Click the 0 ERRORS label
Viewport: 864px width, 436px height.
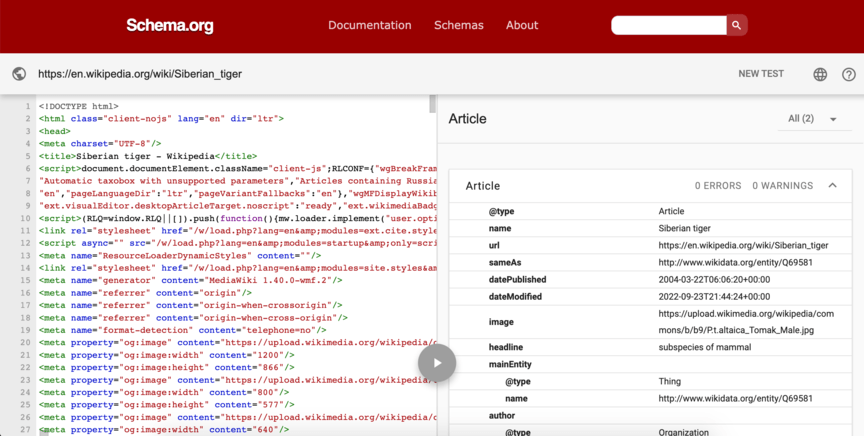coord(718,186)
